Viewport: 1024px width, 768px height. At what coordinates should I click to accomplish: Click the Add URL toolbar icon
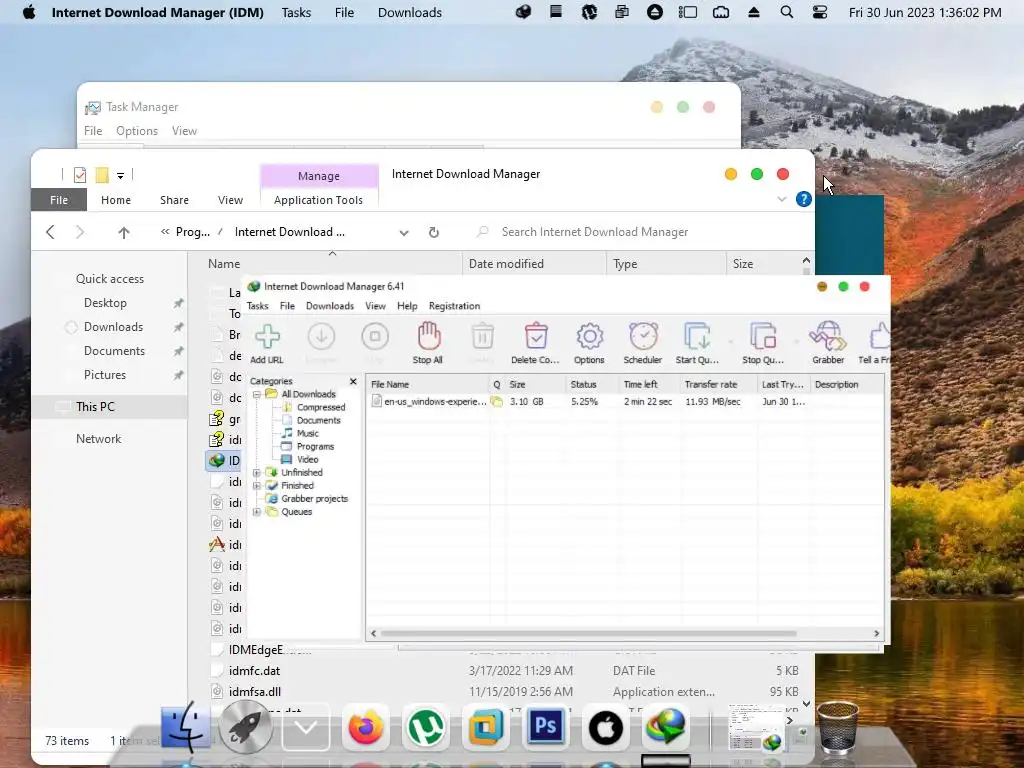[x=267, y=337]
